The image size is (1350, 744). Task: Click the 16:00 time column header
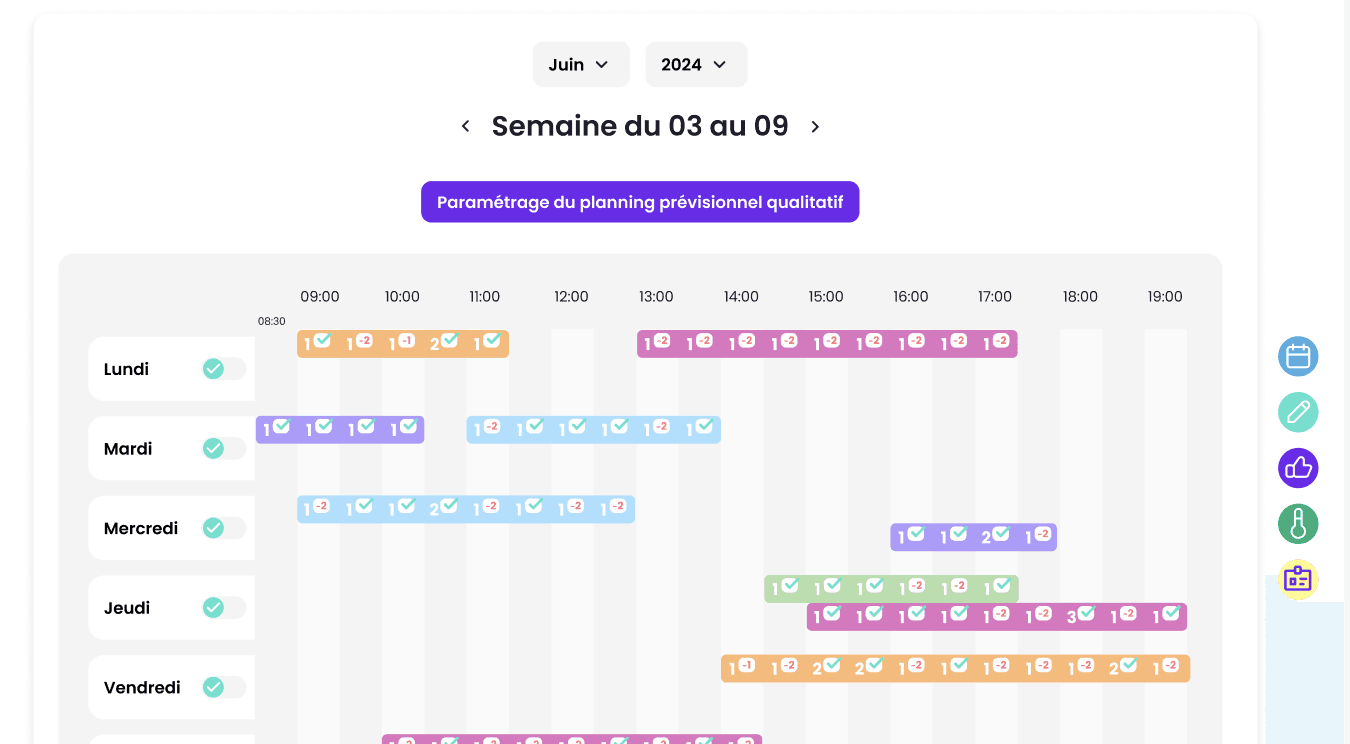tap(910, 296)
